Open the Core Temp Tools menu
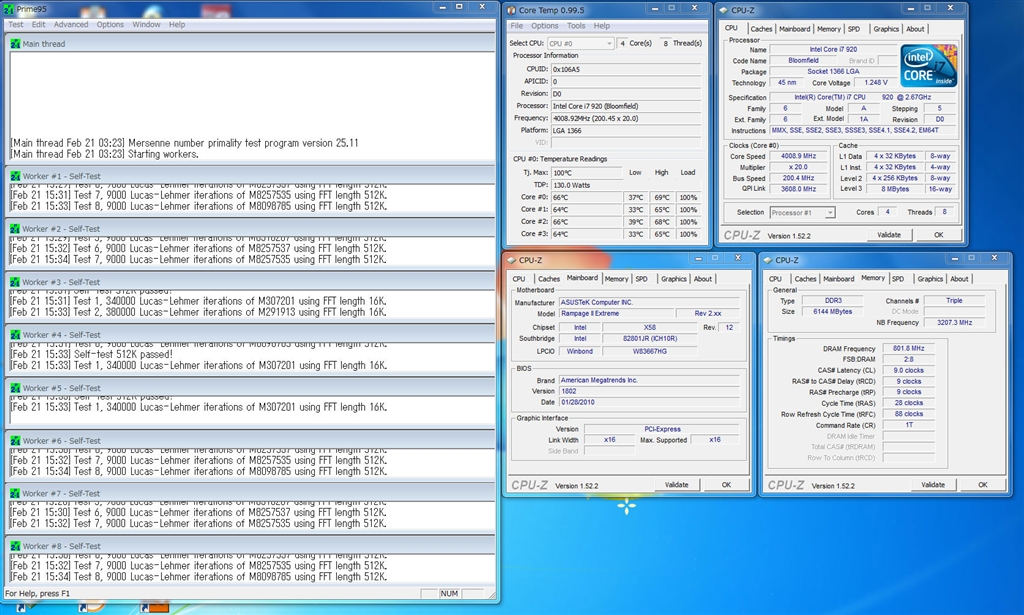 click(576, 26)
